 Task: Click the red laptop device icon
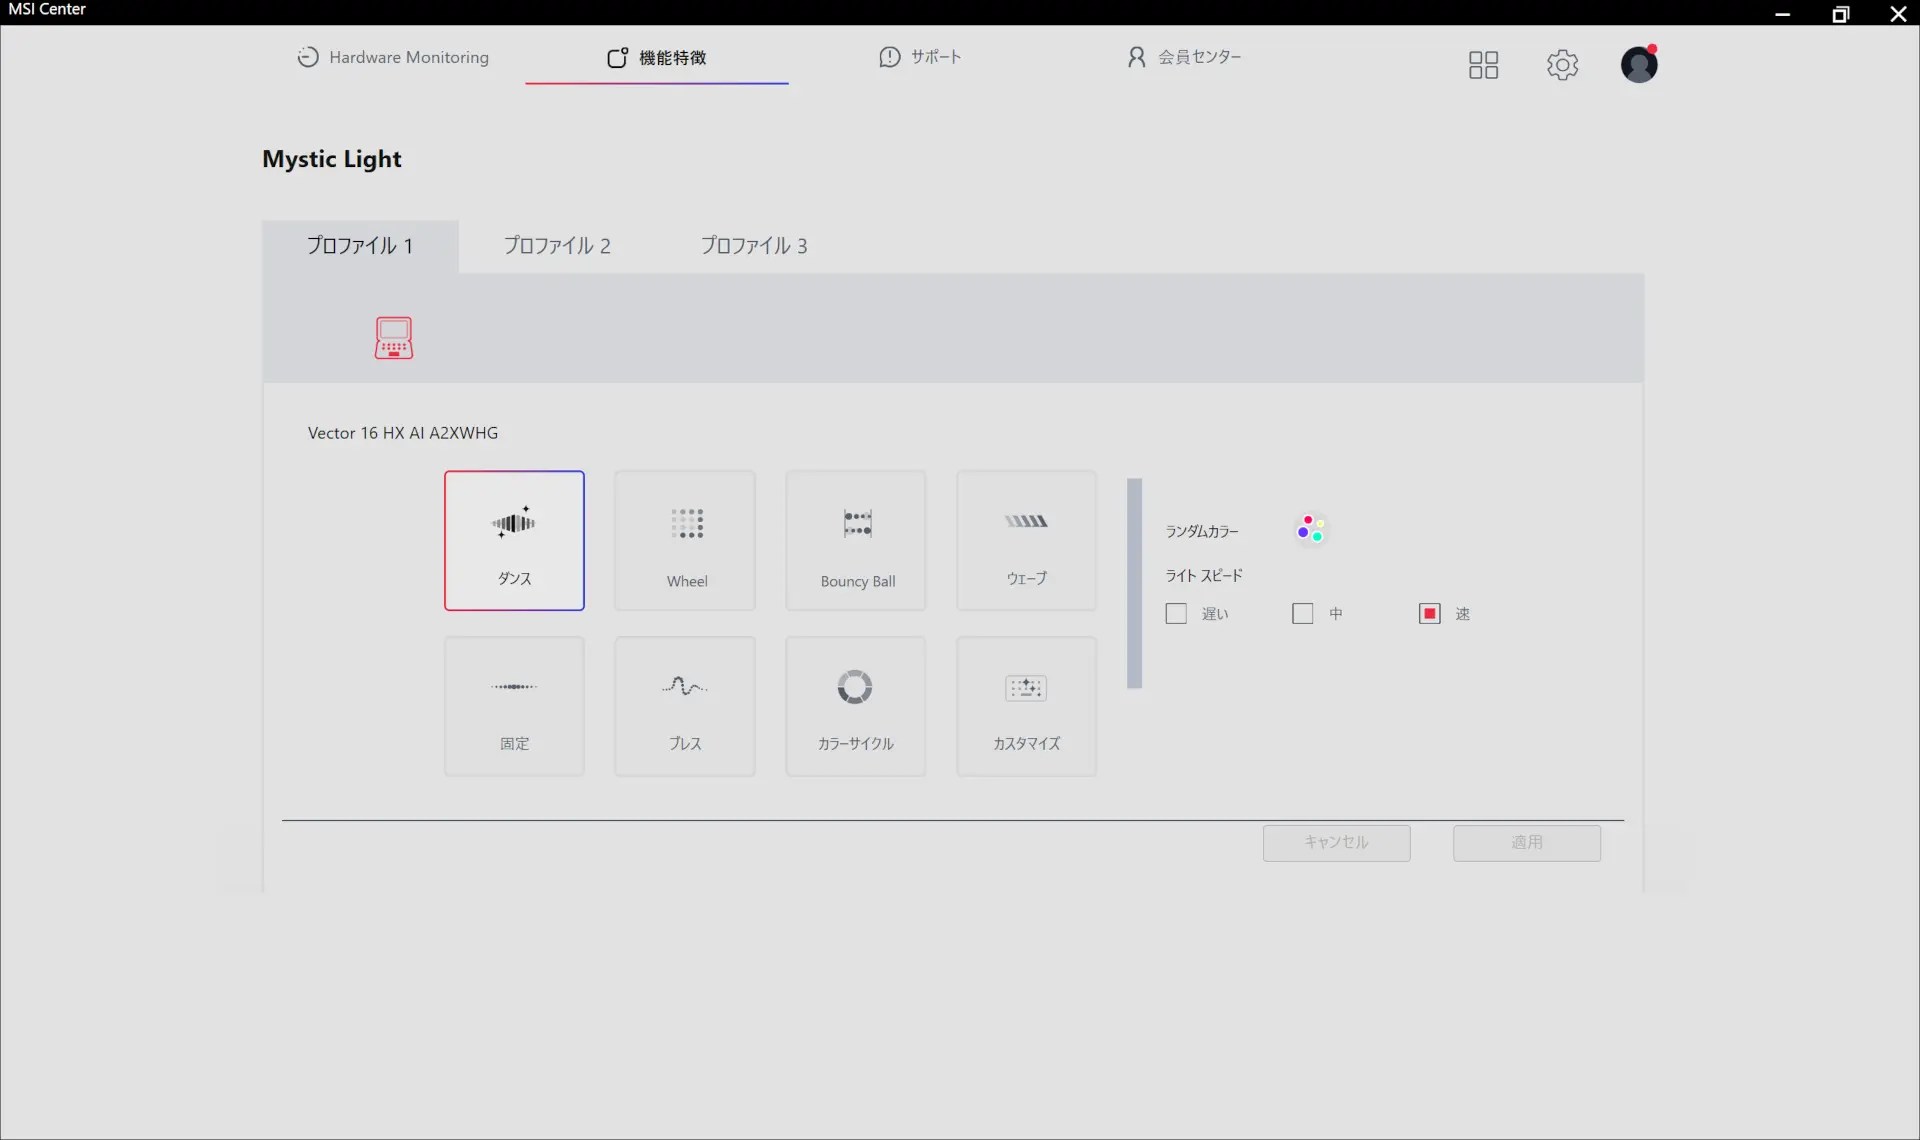click(394, 338)
